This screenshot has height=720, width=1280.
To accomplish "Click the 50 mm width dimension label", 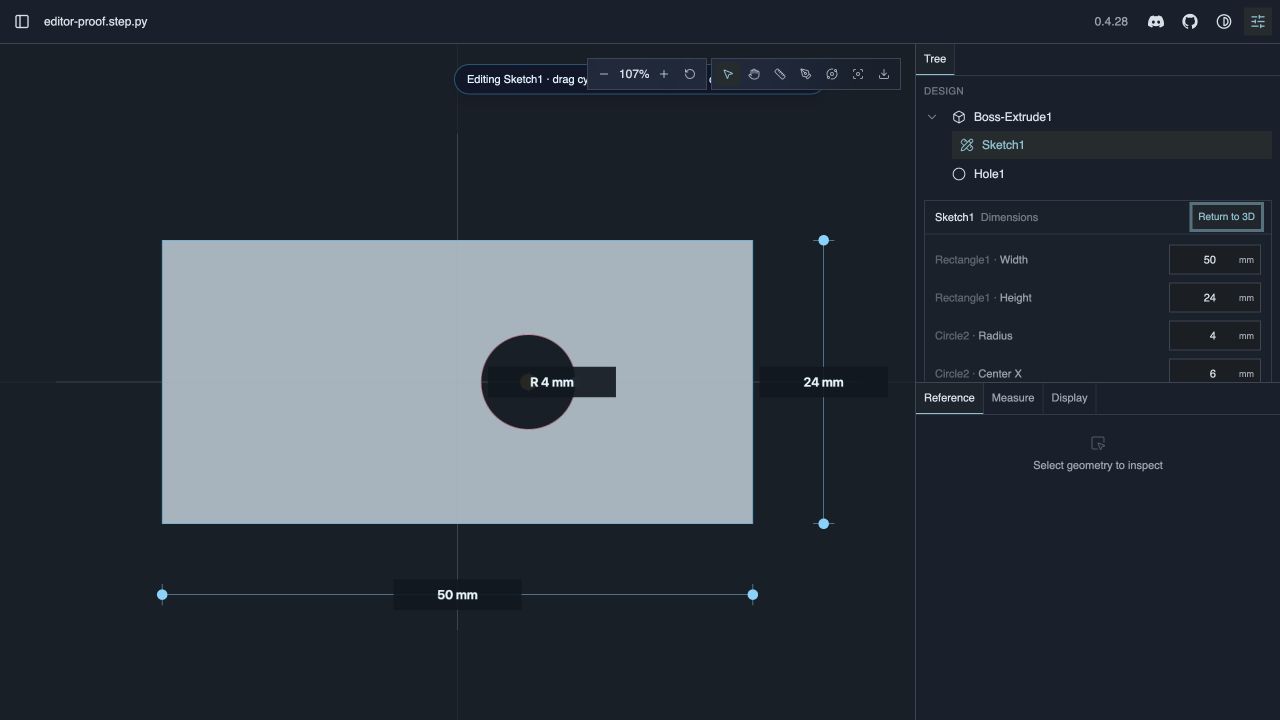I will [x=457, y=595].
